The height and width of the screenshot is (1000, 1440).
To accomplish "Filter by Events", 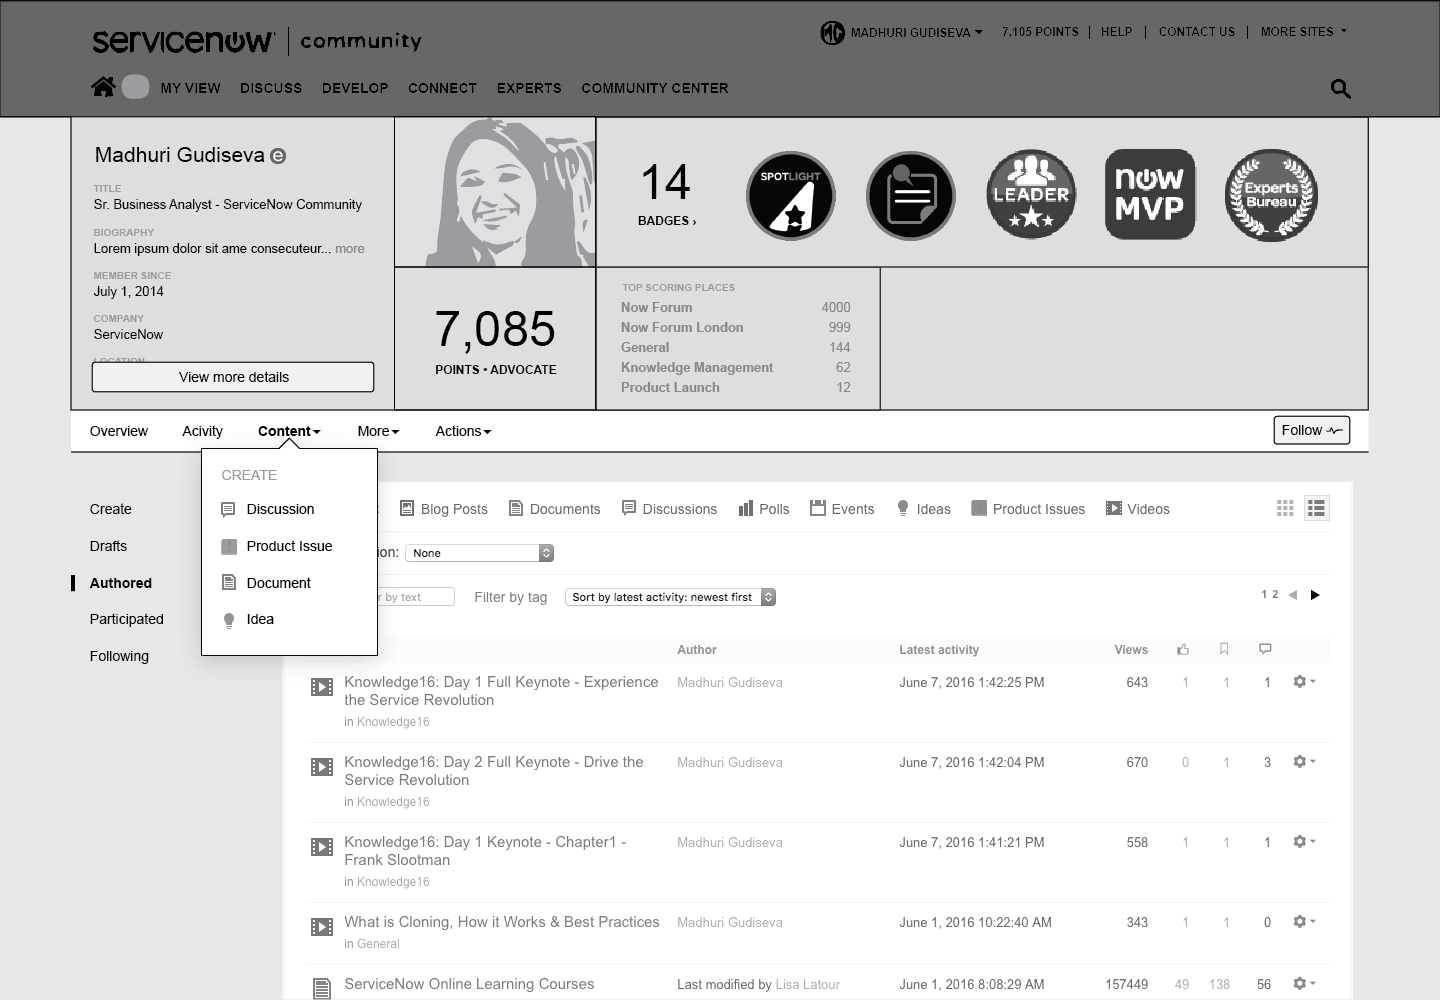I will tap(842, 509).
